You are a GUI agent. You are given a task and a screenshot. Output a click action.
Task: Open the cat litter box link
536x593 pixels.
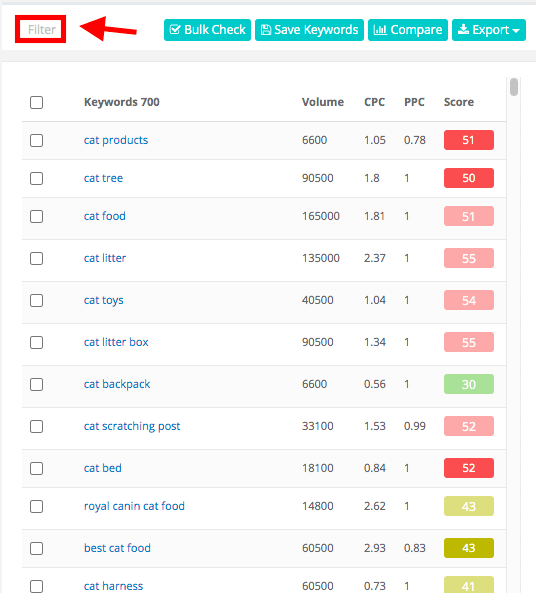coord(116,342)
